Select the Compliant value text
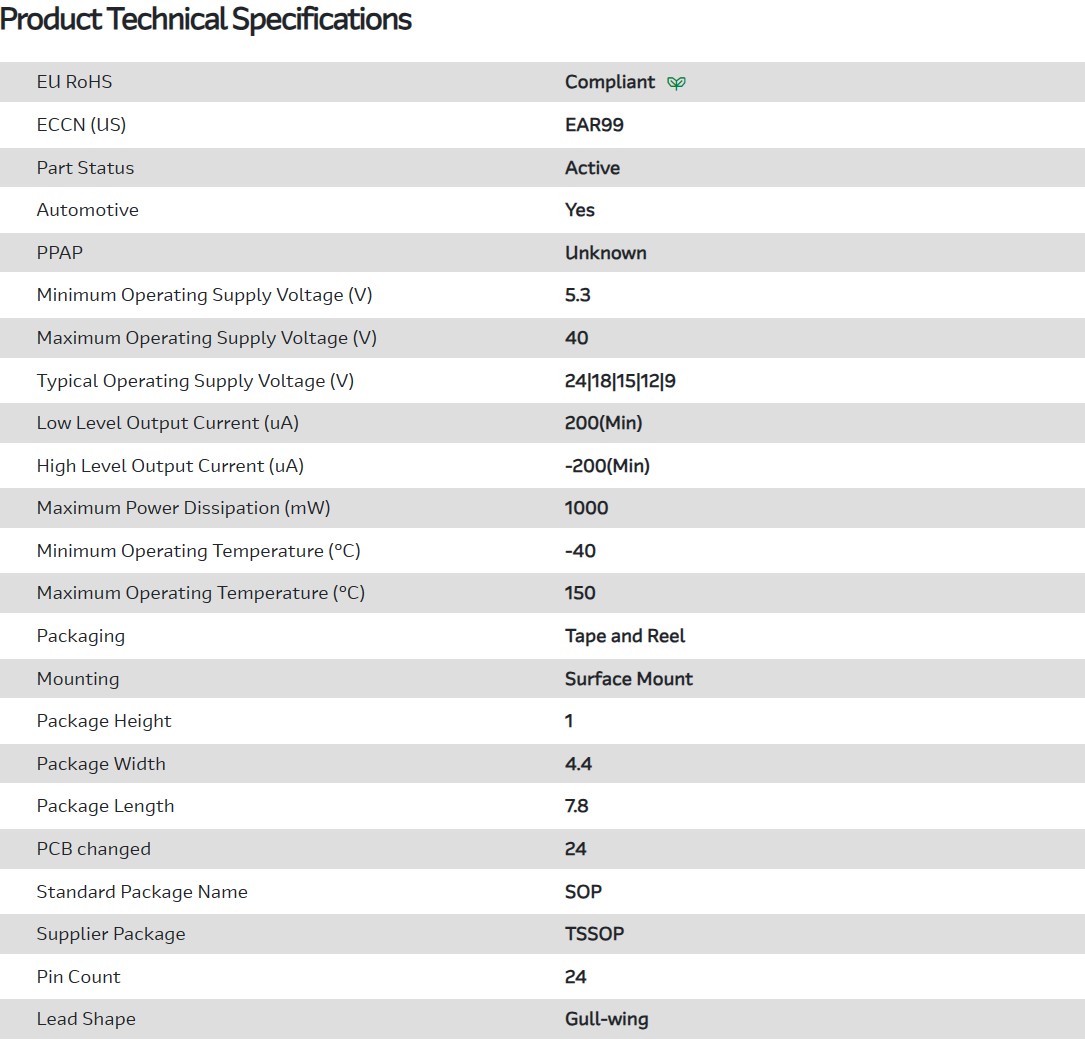Image resolution: width=1085 pixels, height=1040 pixels. tap(610, 82)
